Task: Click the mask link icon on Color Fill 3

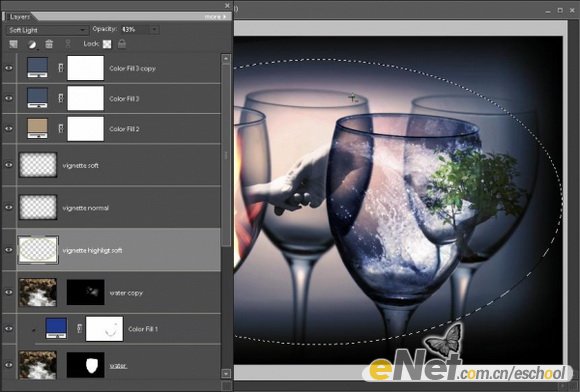Action: click(x=61, y=98)
